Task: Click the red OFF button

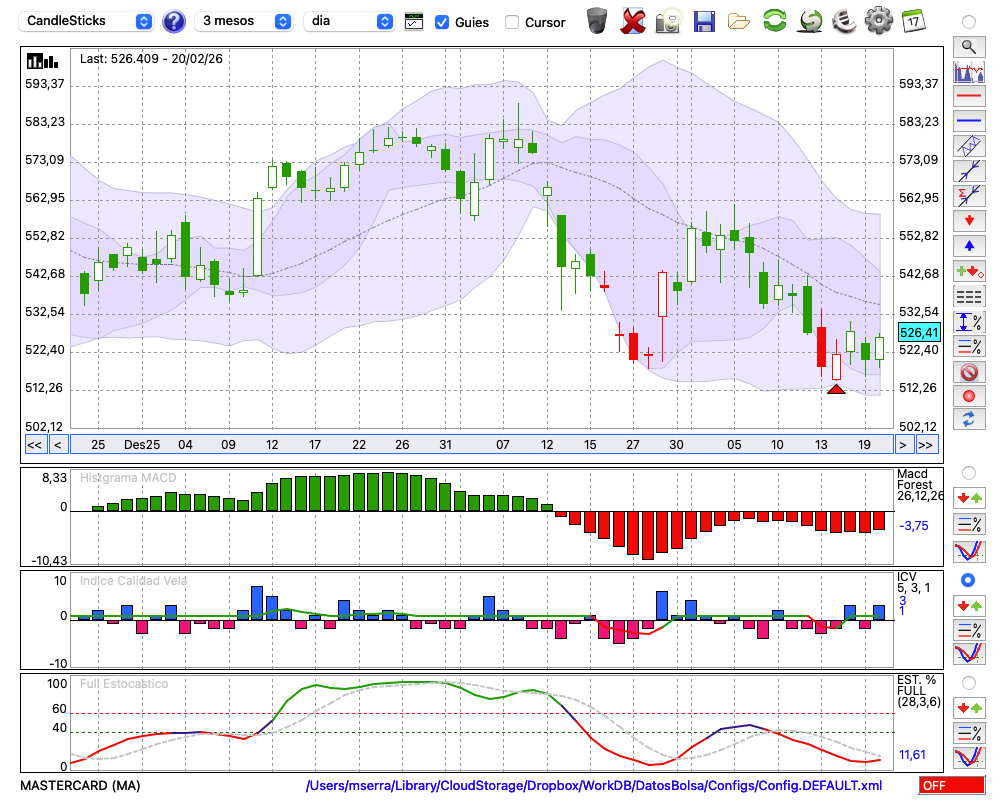Action: (x=951, y=786)
